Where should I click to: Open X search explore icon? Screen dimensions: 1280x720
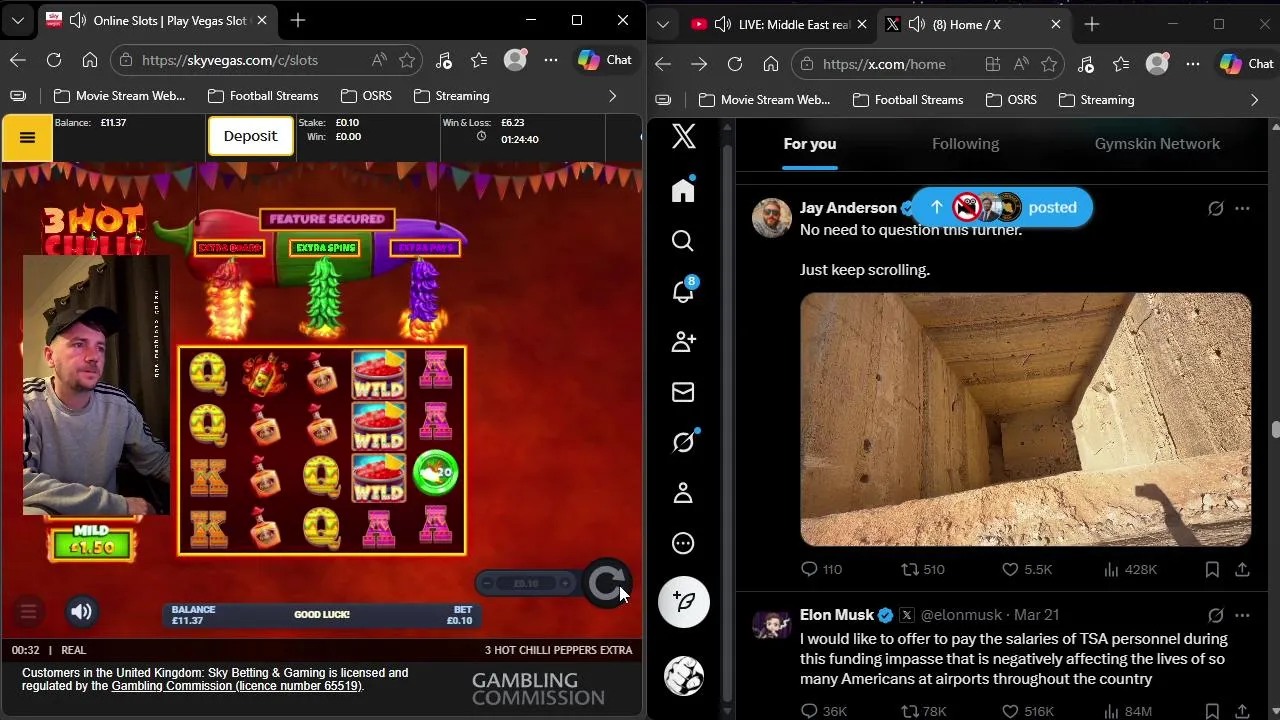[x=683, y=241]
